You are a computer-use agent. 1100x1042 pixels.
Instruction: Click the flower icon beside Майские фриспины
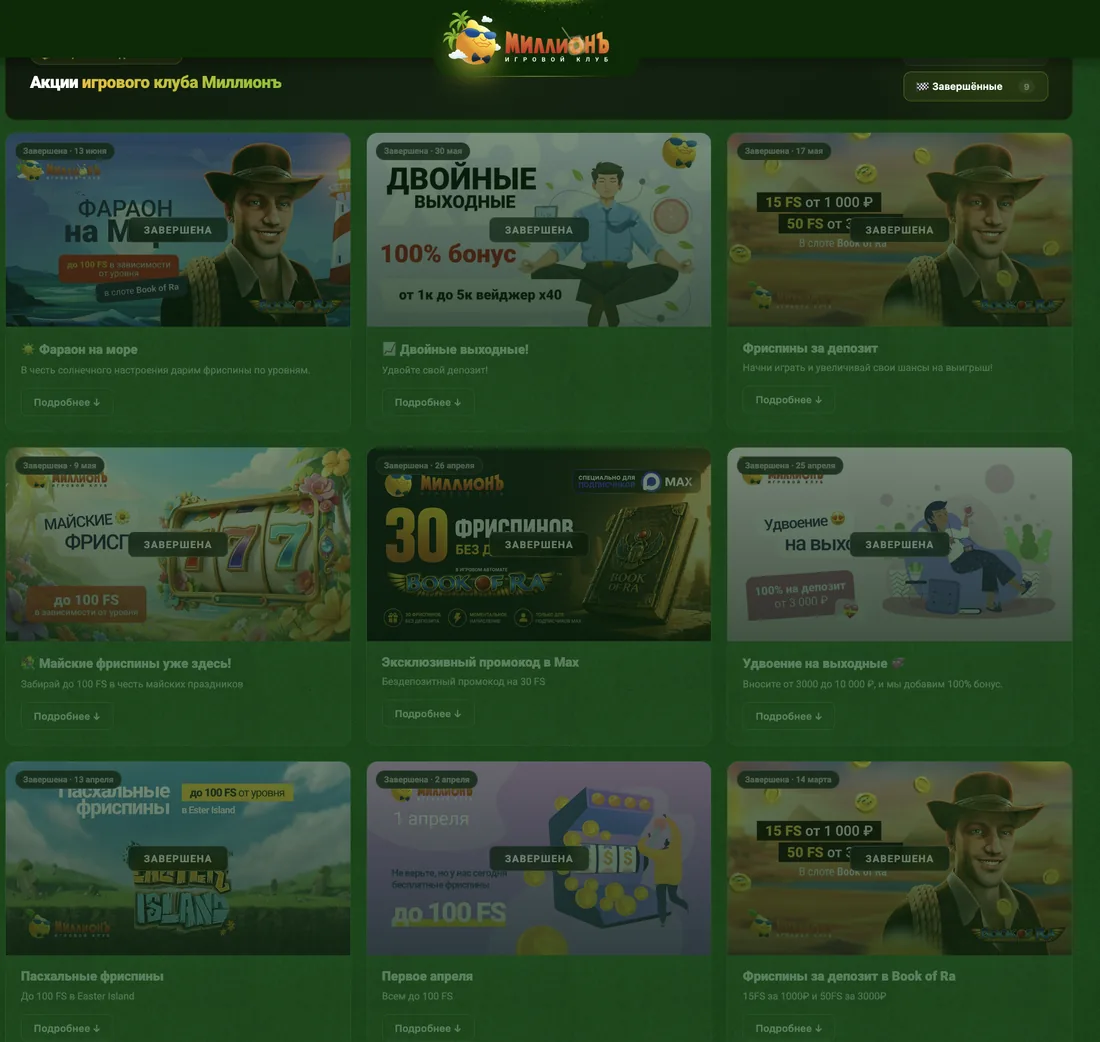(28, 662)
